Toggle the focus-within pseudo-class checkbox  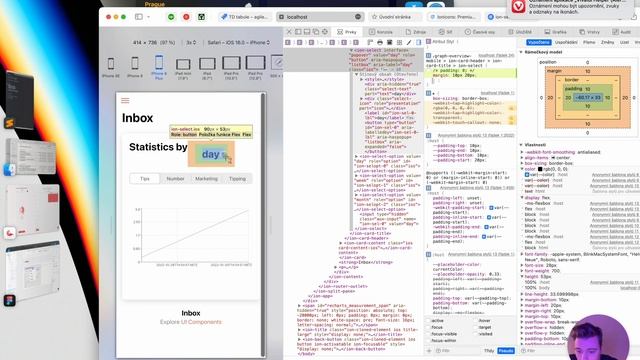click(x=428, y=340)
